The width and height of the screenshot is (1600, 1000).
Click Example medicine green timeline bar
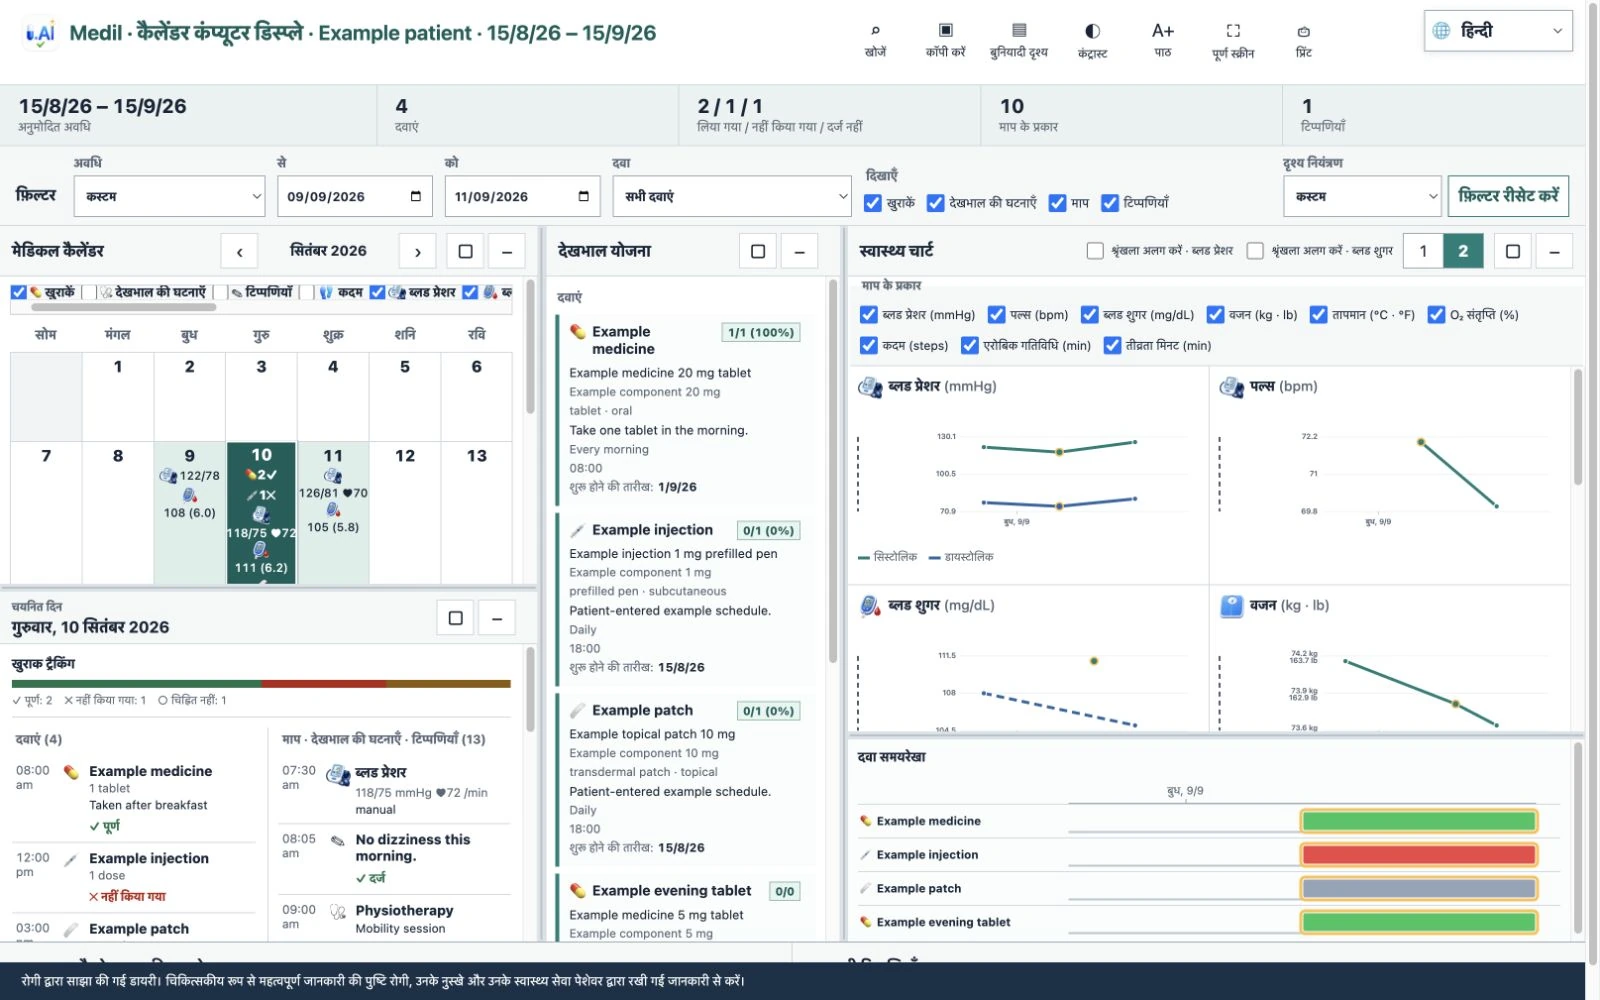[1418, 821]
